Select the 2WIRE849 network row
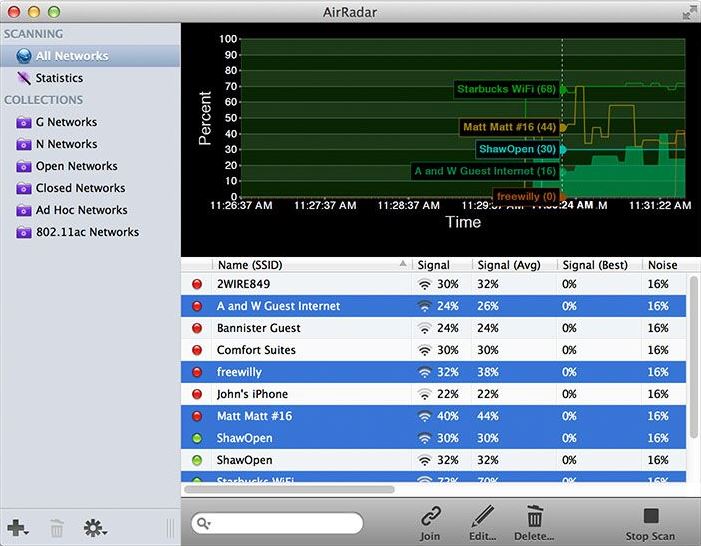This screenshot has height=546, width=701. point(433,284)
